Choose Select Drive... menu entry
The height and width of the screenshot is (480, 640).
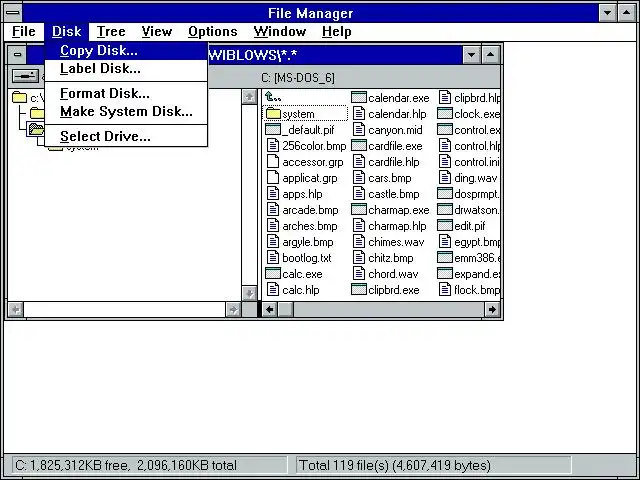(x=126, y=136)
